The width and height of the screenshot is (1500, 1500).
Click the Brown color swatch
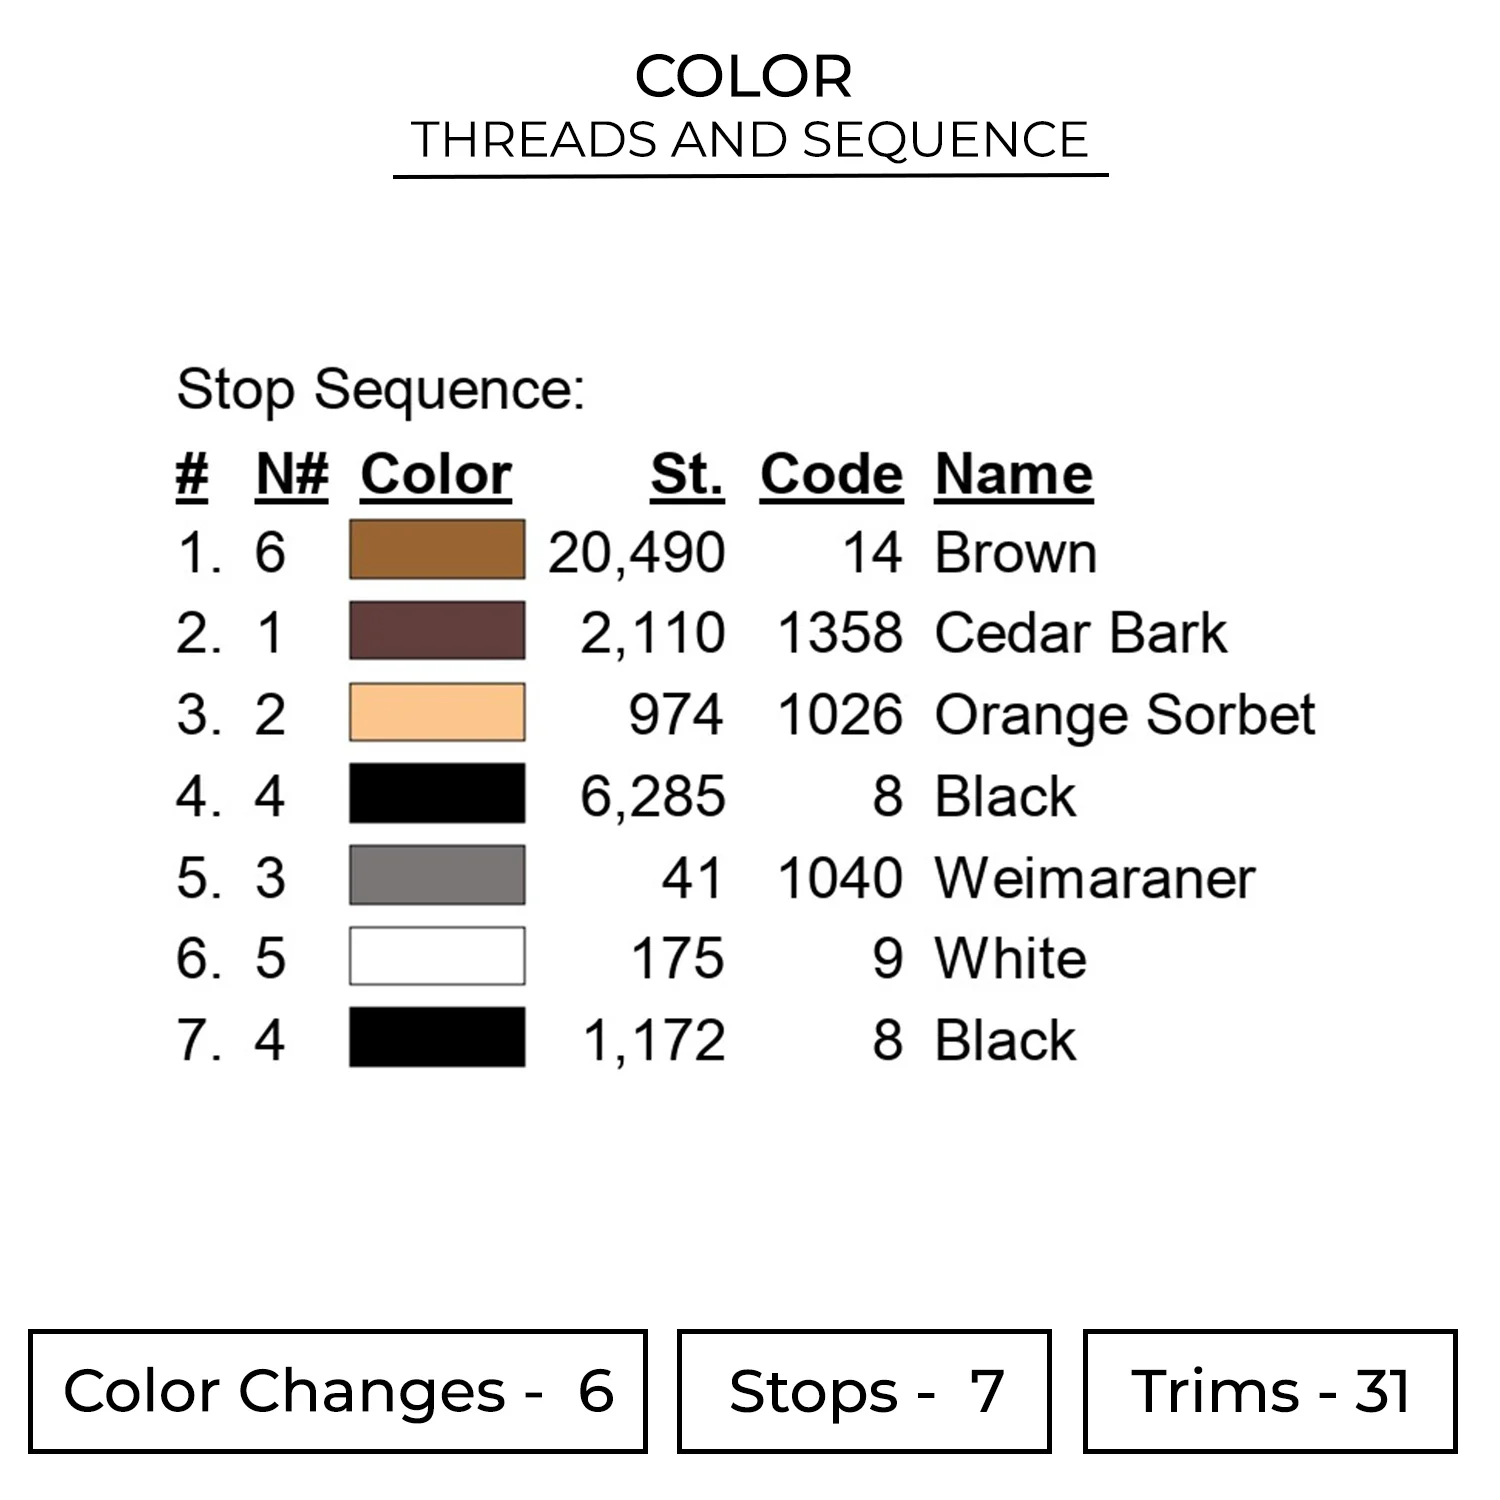tap(437, 550)
